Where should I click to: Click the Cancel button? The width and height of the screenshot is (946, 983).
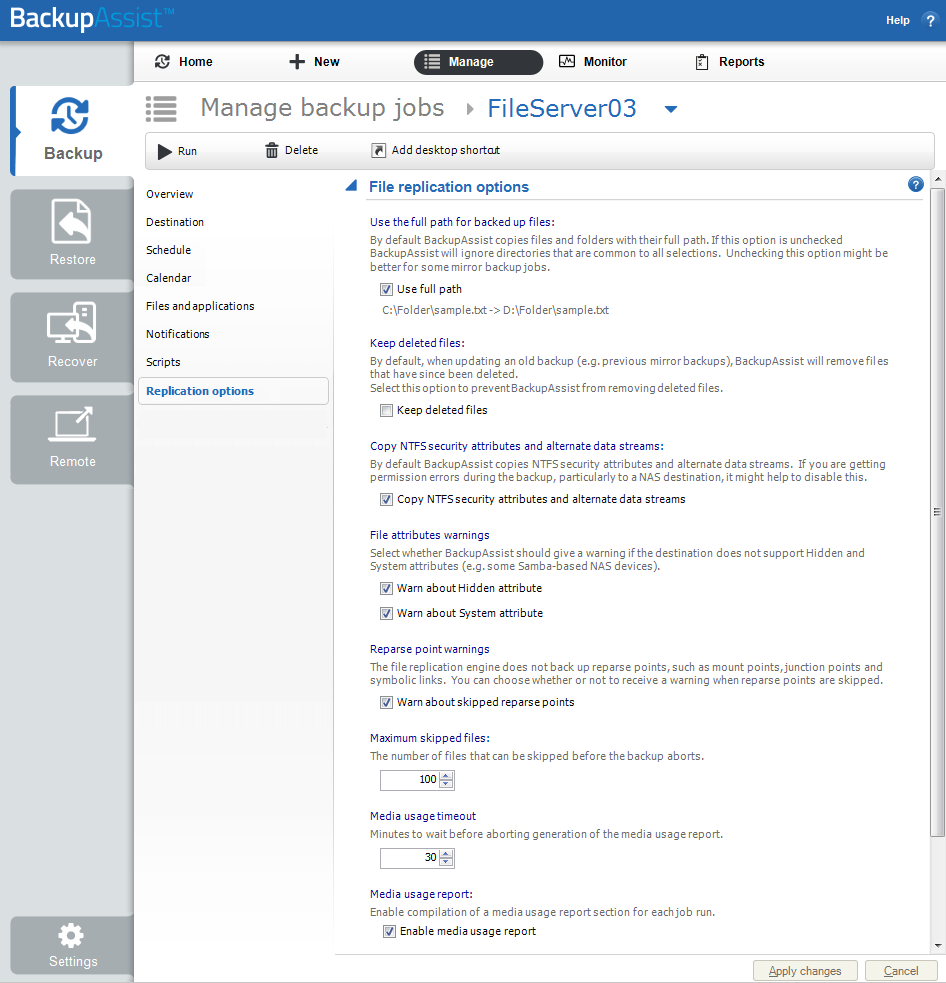click(901, 970)
